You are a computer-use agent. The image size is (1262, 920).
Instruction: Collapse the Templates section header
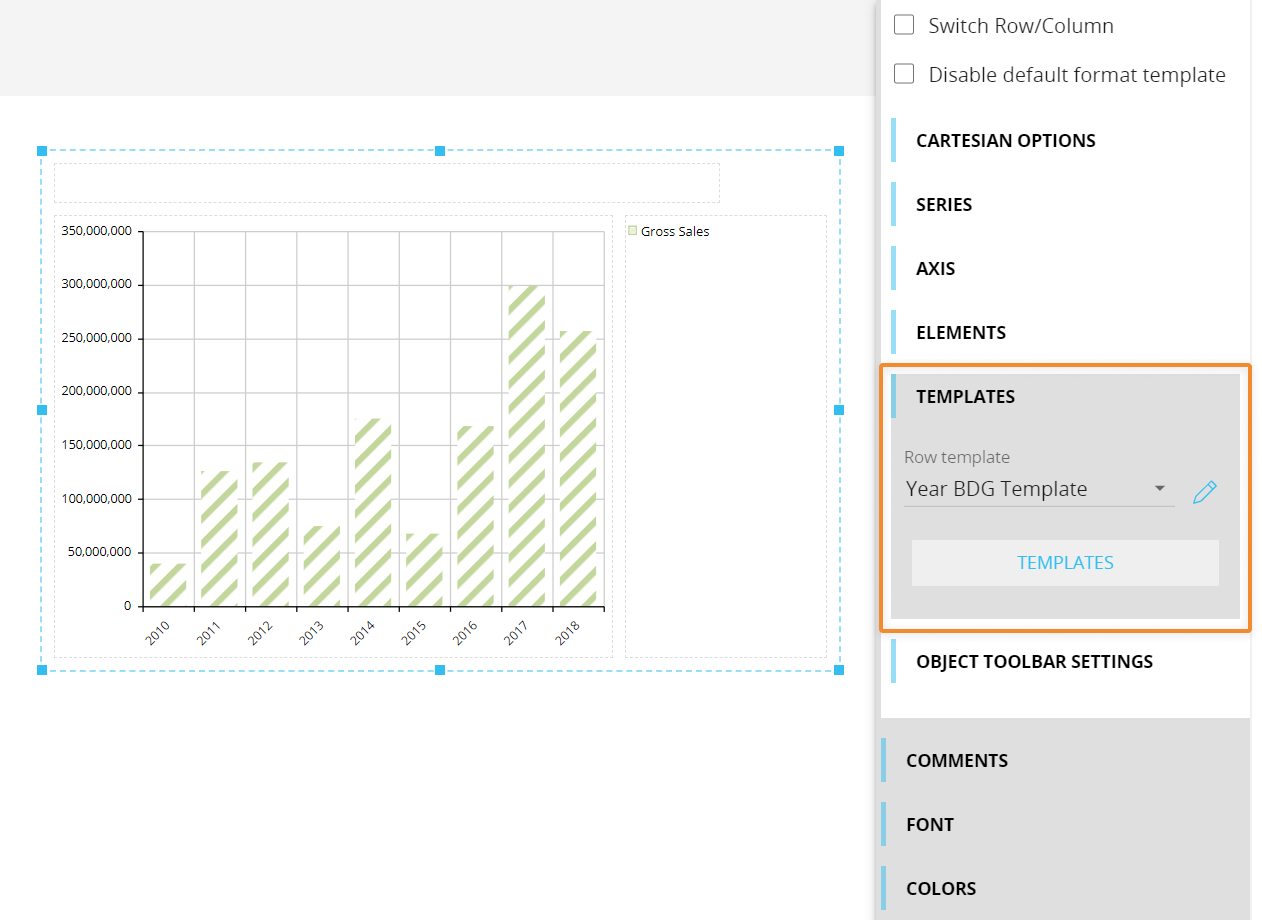point(965,397)
